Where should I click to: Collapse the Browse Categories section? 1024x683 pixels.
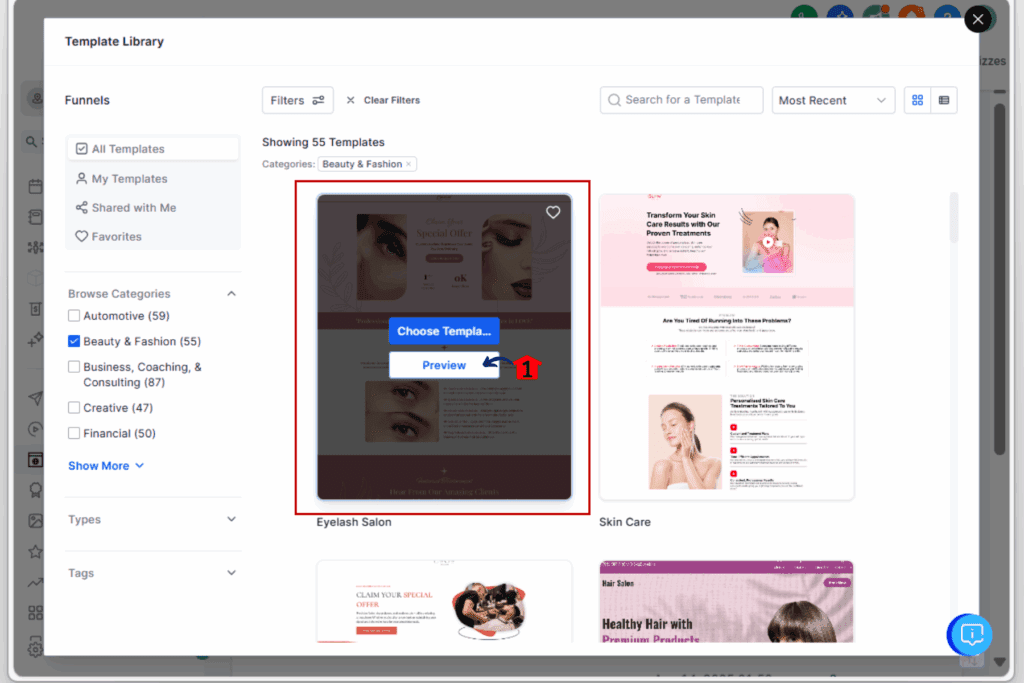pos(231,294)
